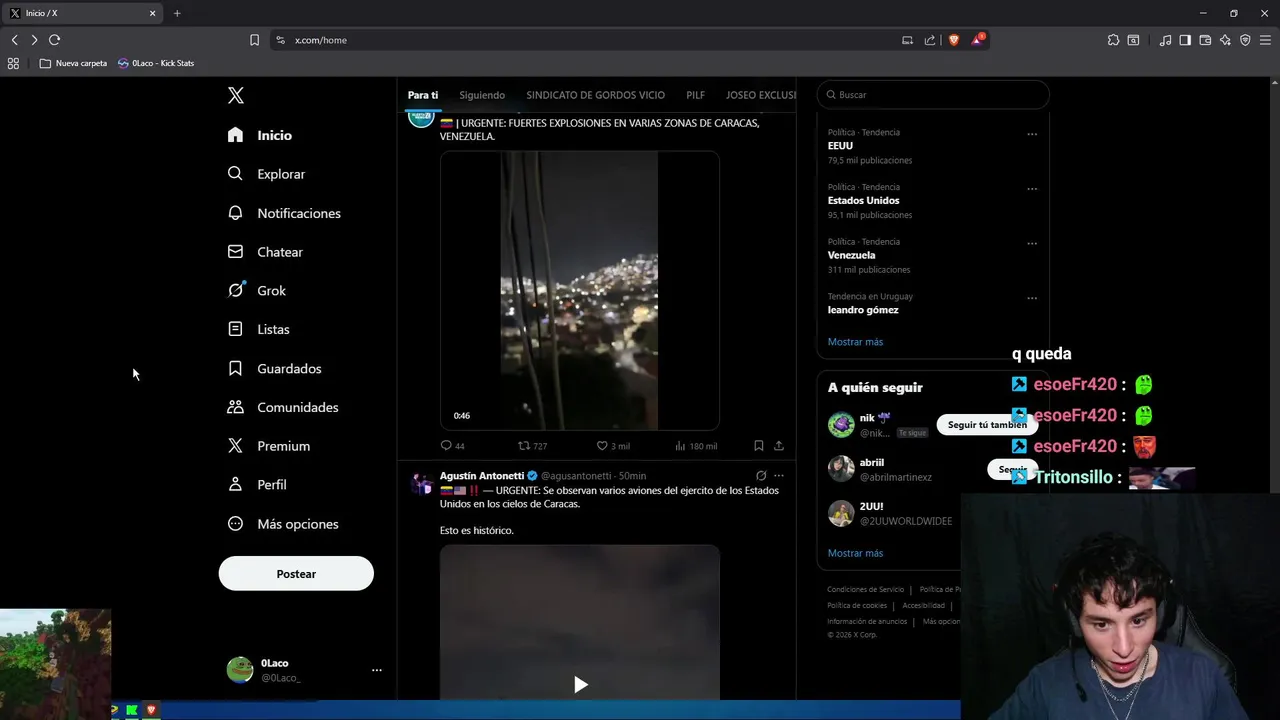1280x720 pixels.
Task: Open more options on Agustín Antonetti post
Action: click(779, 476)
